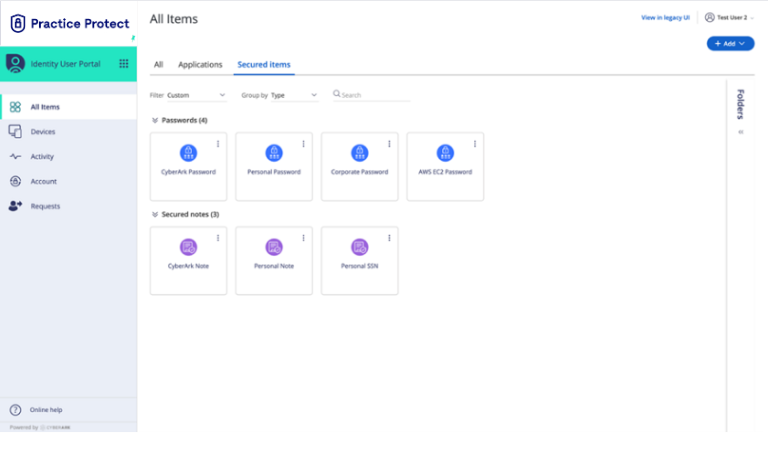Click the Practice Protect shield logo

[x=18, y=23]
